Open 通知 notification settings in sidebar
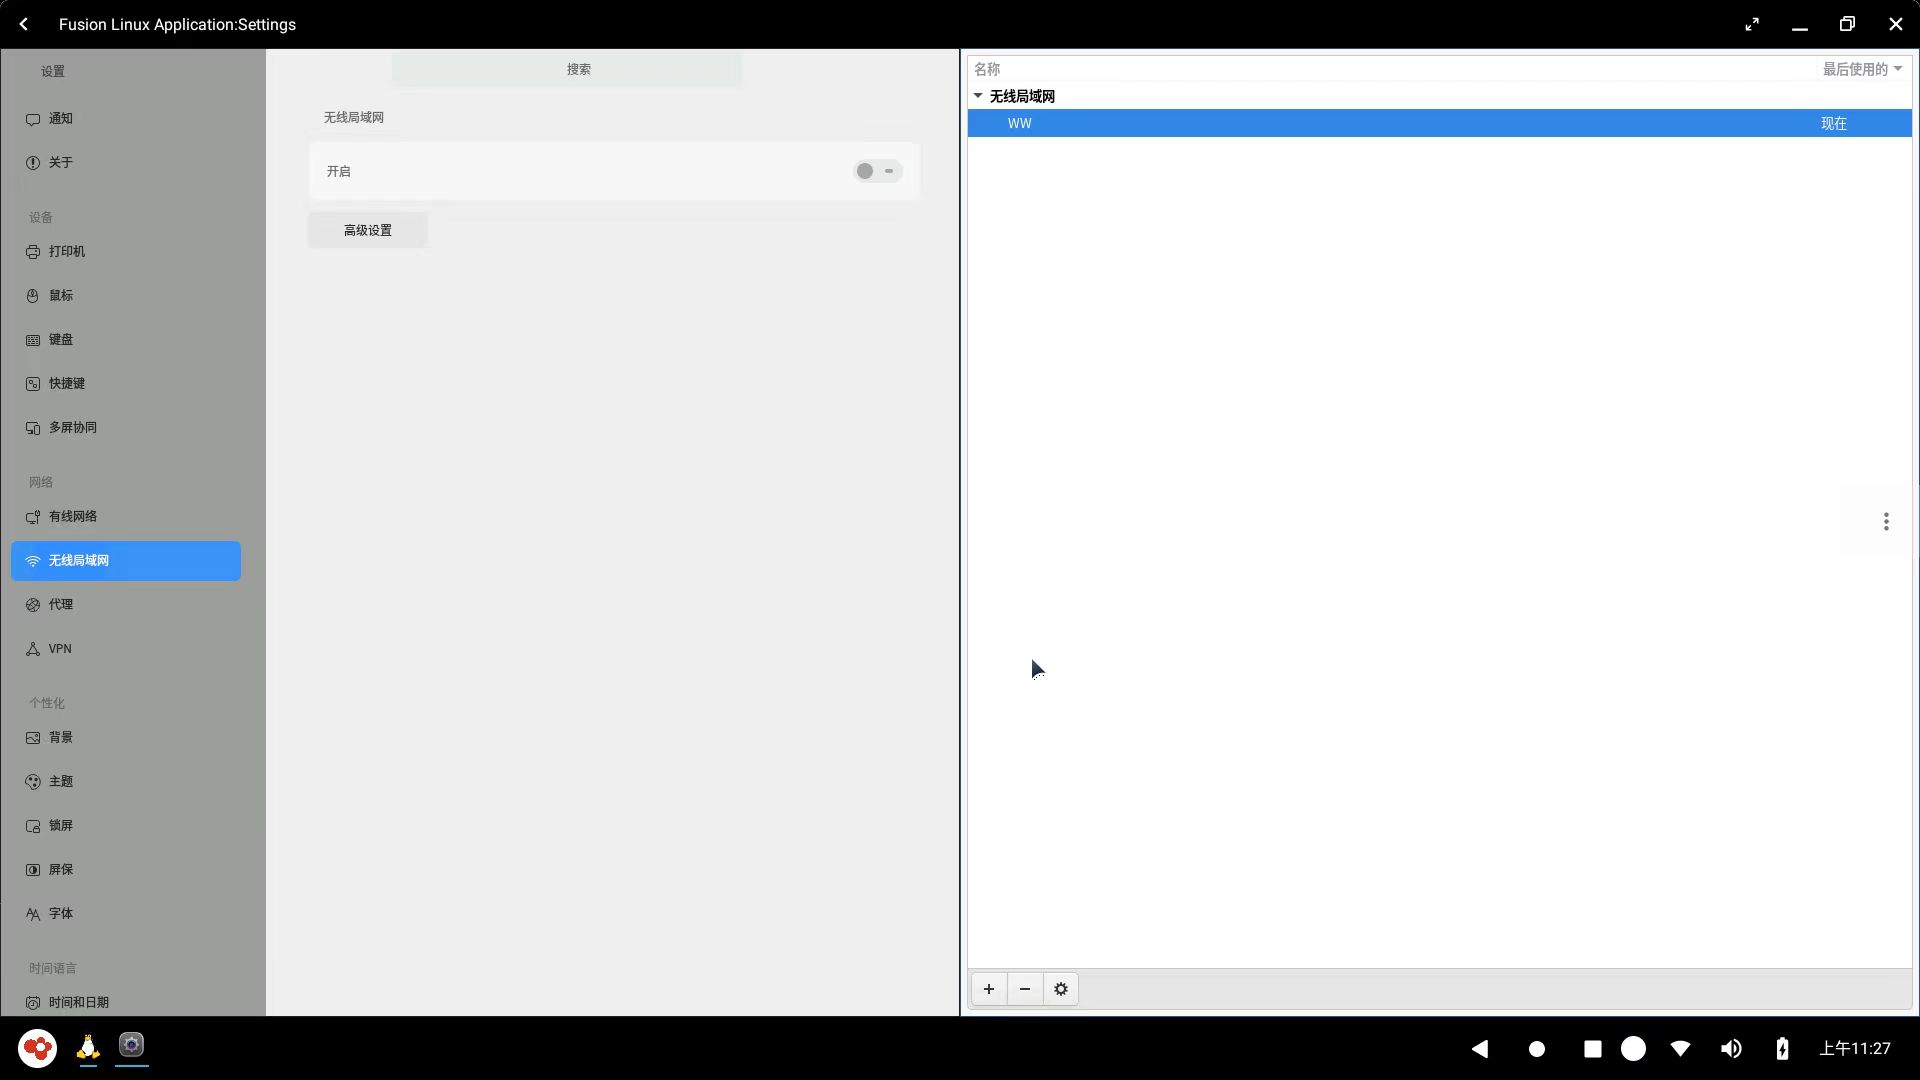This screenshot has width=1920, height=1080. (x=59, y=117)
